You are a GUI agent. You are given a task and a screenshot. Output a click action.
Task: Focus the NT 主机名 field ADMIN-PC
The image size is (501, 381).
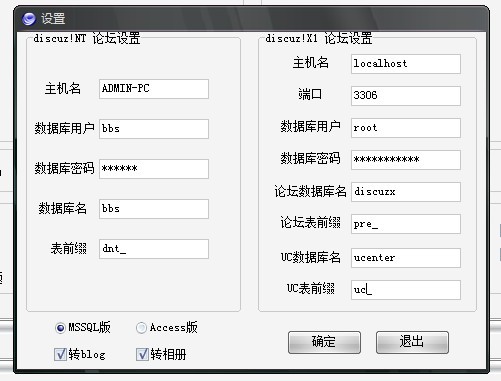(154, 89)
